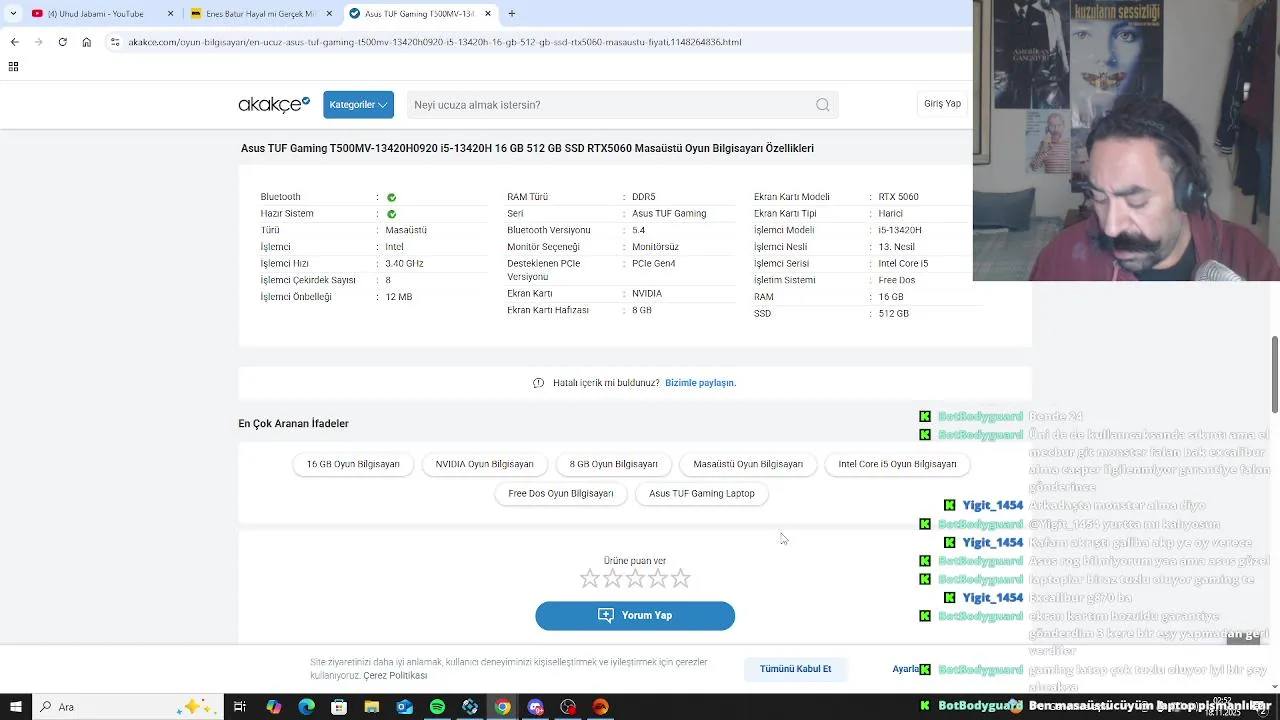1280x720 pixels.
Task: Open Chrome from the taskbar
Action: click(503, 707)
